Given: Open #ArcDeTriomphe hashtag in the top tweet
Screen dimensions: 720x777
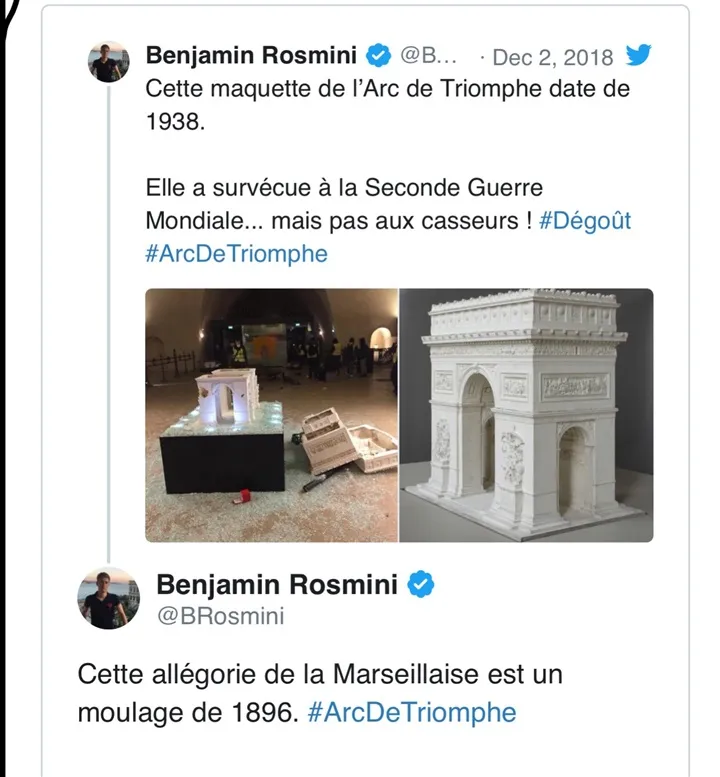Looking at the screenshot, I should (x=236, y=254).
